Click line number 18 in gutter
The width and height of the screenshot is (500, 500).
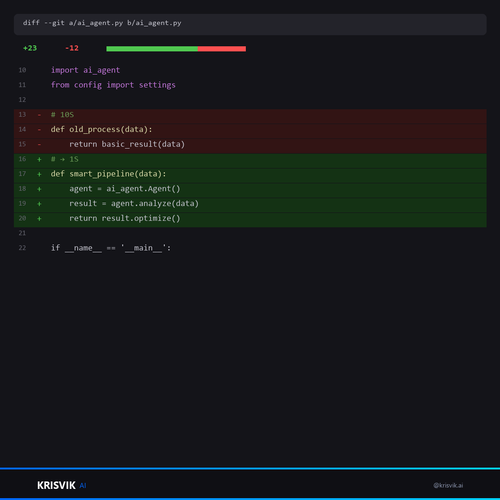pyautogui.click(x=22, y=189)
